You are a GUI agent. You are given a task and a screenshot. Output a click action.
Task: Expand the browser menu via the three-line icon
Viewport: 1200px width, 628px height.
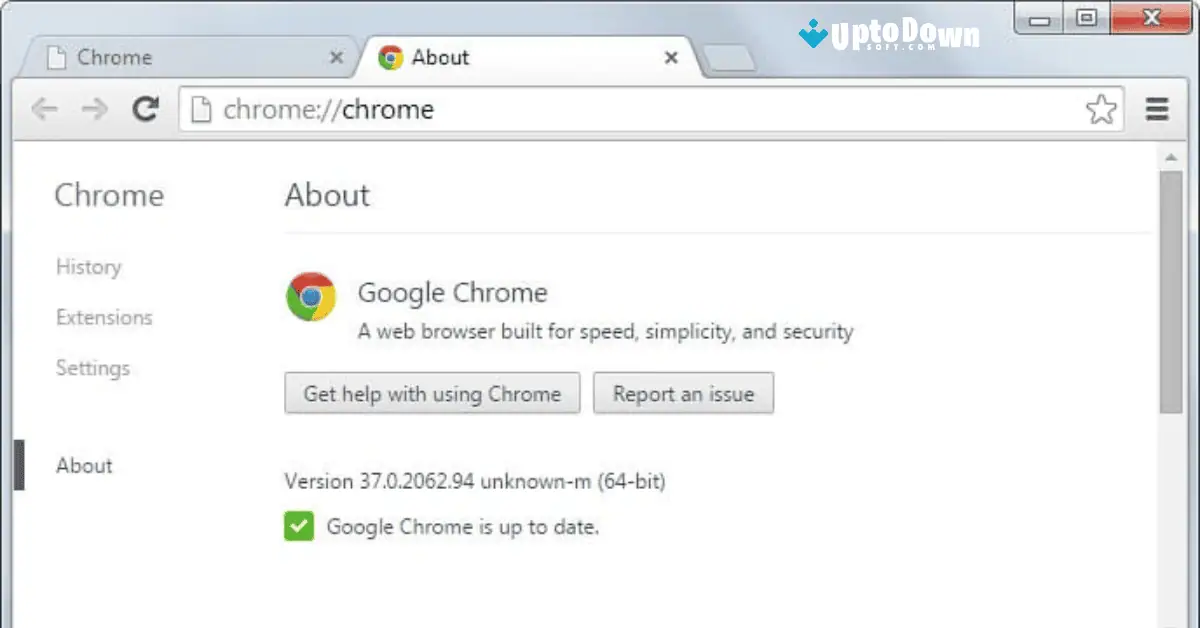pyautogui.click(x=1157, y=109)
